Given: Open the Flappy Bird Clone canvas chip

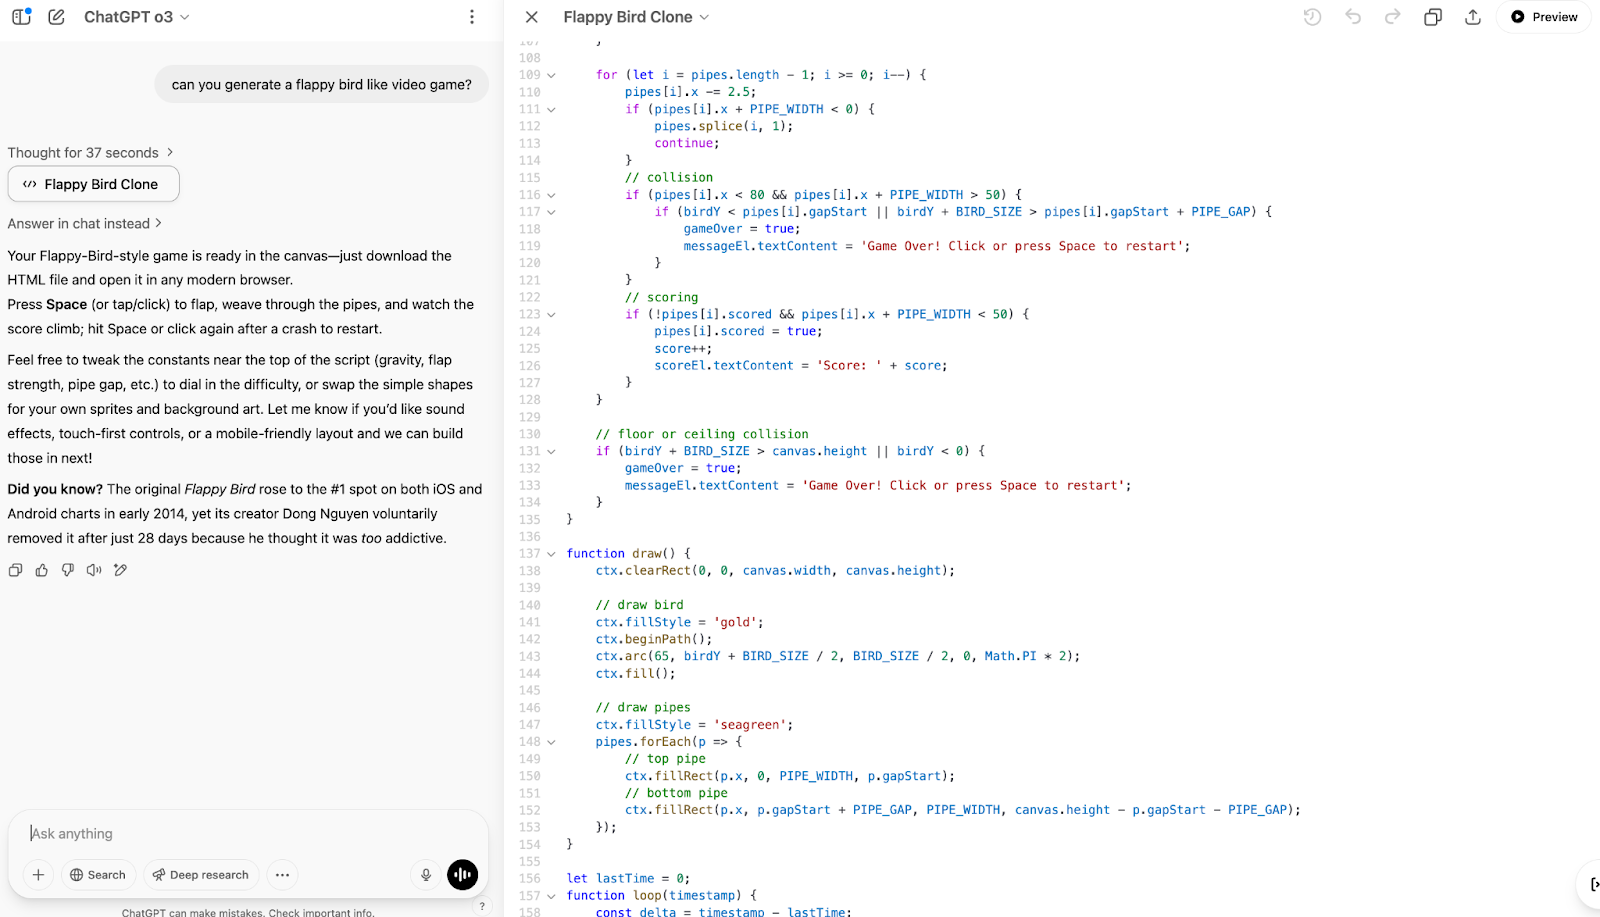Looking at the screenshot, I should point(93,184).
